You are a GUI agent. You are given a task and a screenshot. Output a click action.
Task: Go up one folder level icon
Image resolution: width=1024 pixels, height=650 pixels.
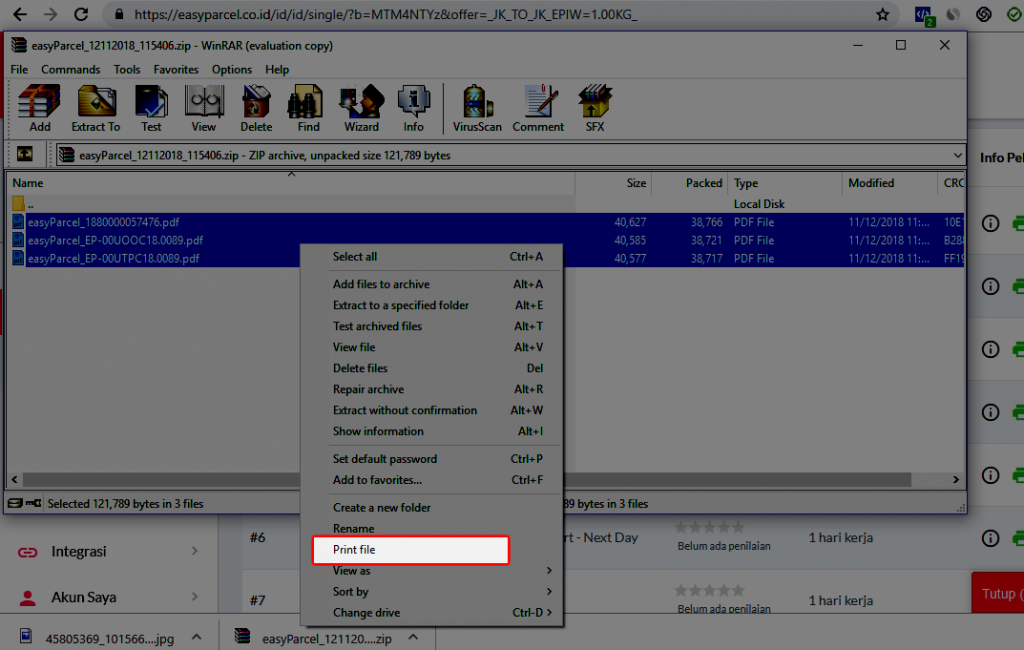coord(25,155)
